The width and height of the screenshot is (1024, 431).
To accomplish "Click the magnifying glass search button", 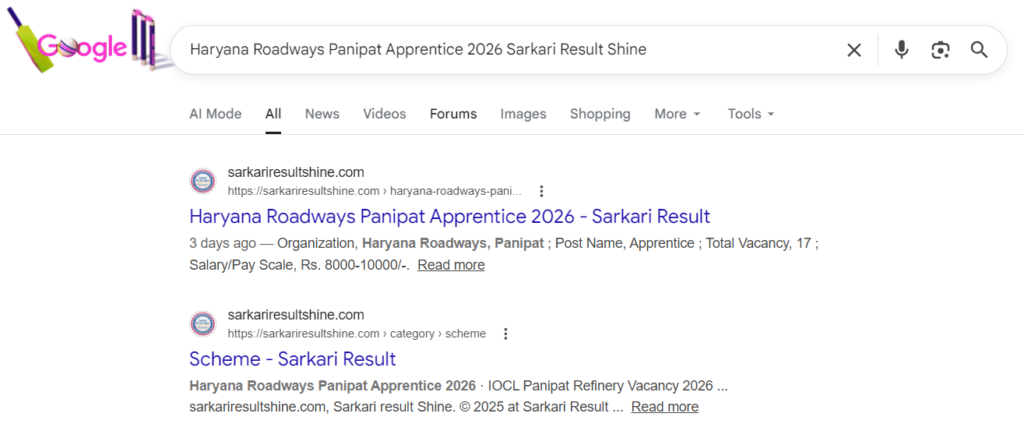I will click(x=979, y=50).
